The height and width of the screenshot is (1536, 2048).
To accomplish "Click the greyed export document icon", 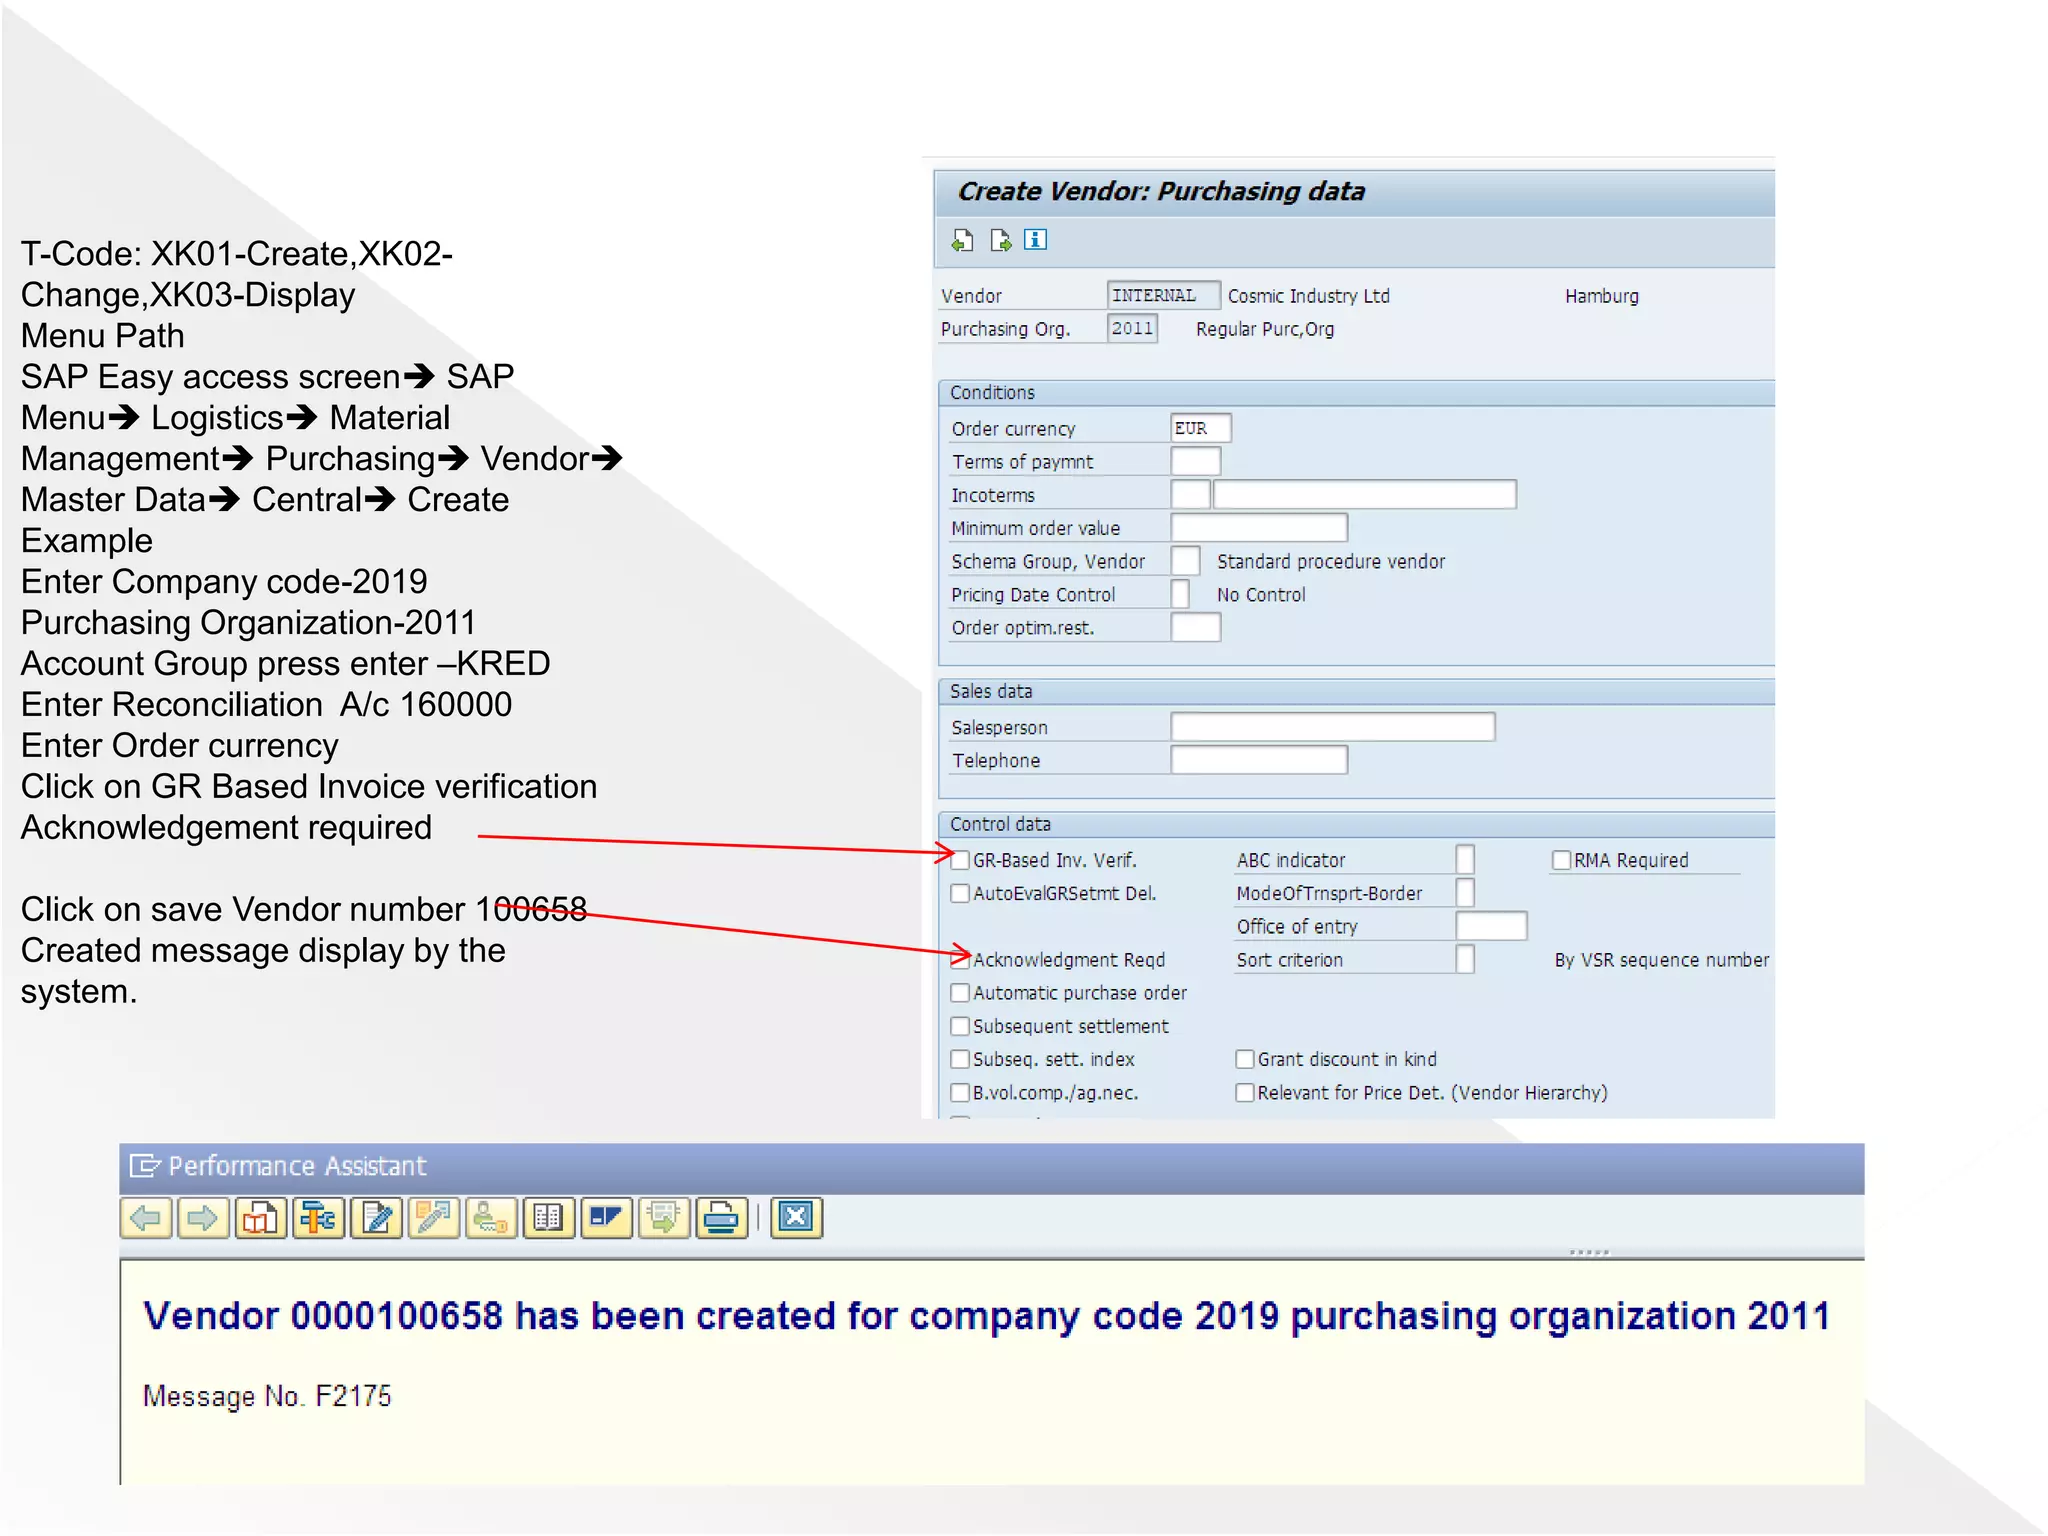I will coord(664,1218).
